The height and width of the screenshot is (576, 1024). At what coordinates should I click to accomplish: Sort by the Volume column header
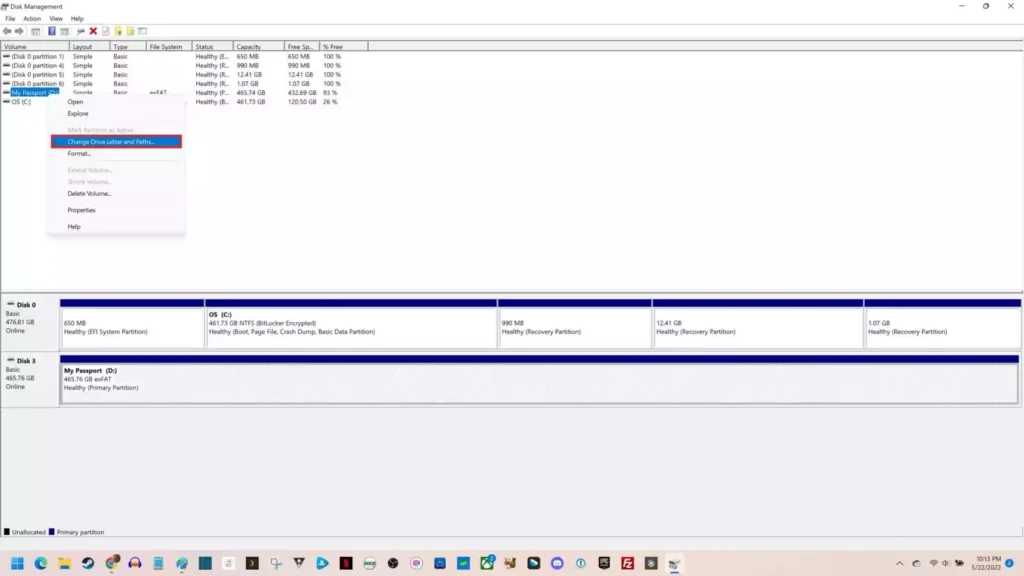pos(35,47)
